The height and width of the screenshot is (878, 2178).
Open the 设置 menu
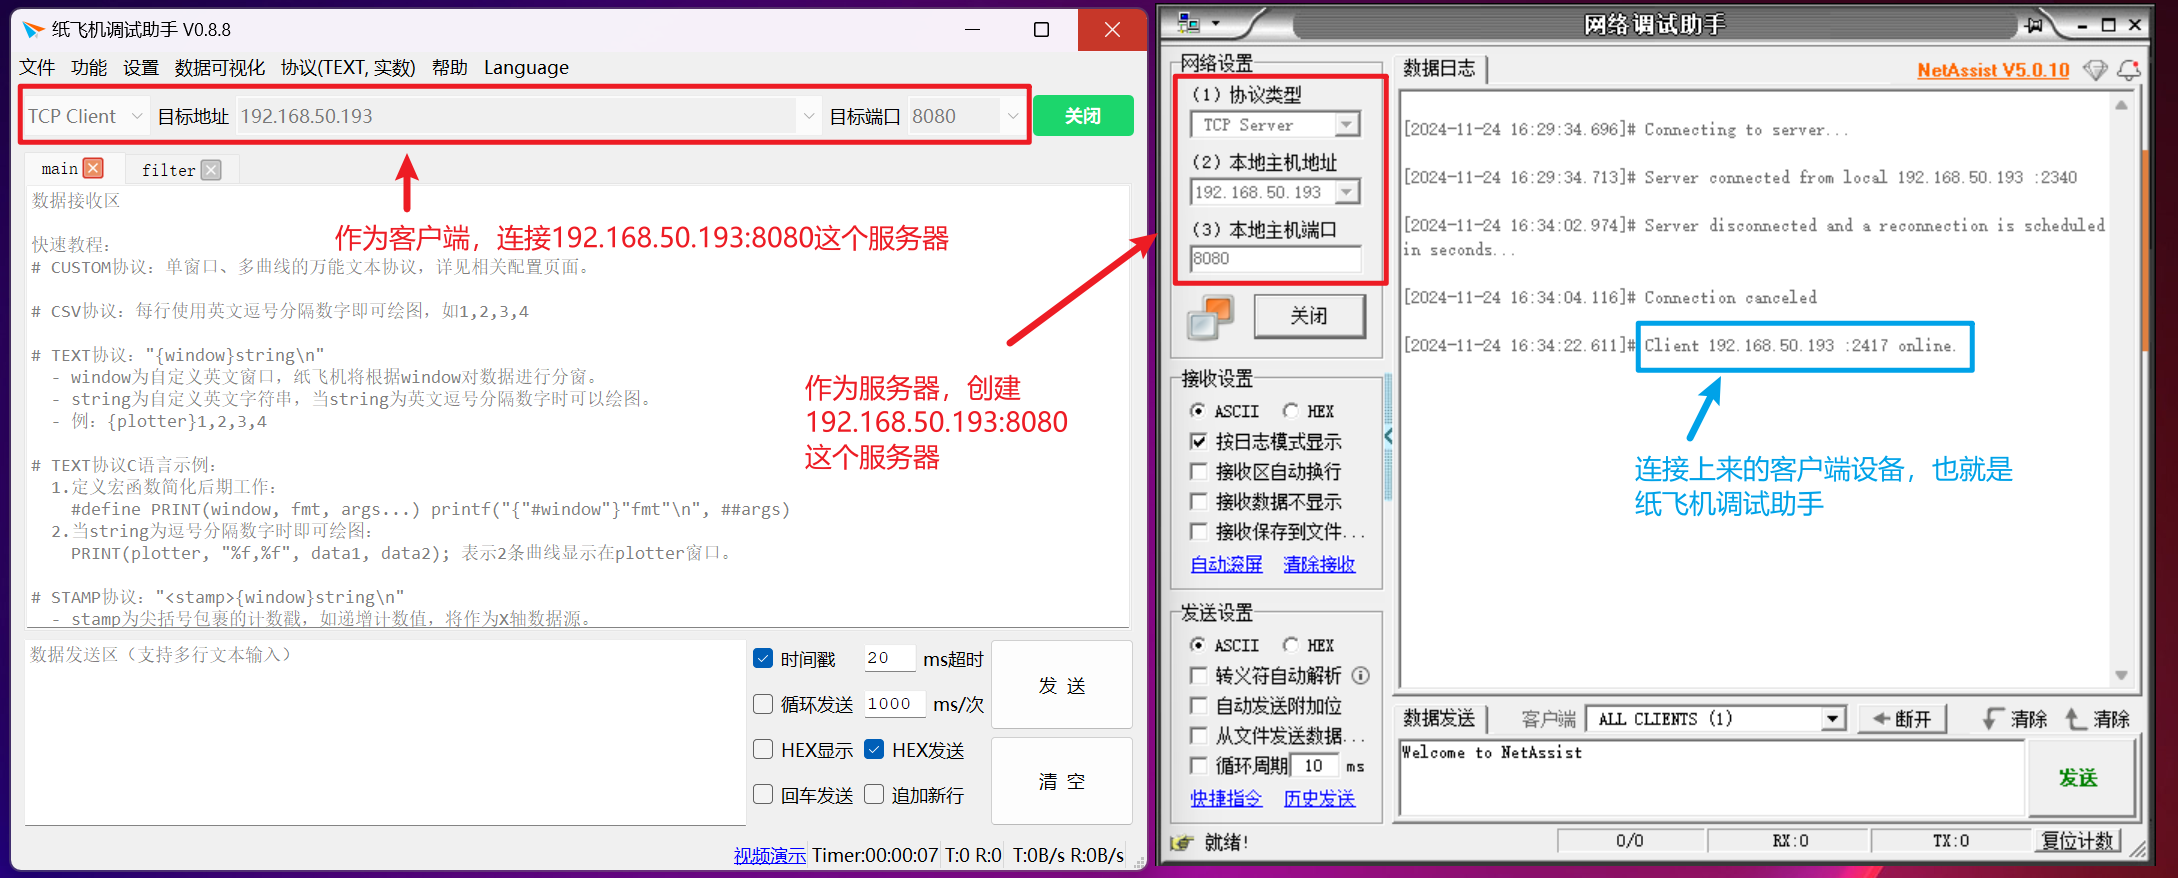(x=141, y=68)
